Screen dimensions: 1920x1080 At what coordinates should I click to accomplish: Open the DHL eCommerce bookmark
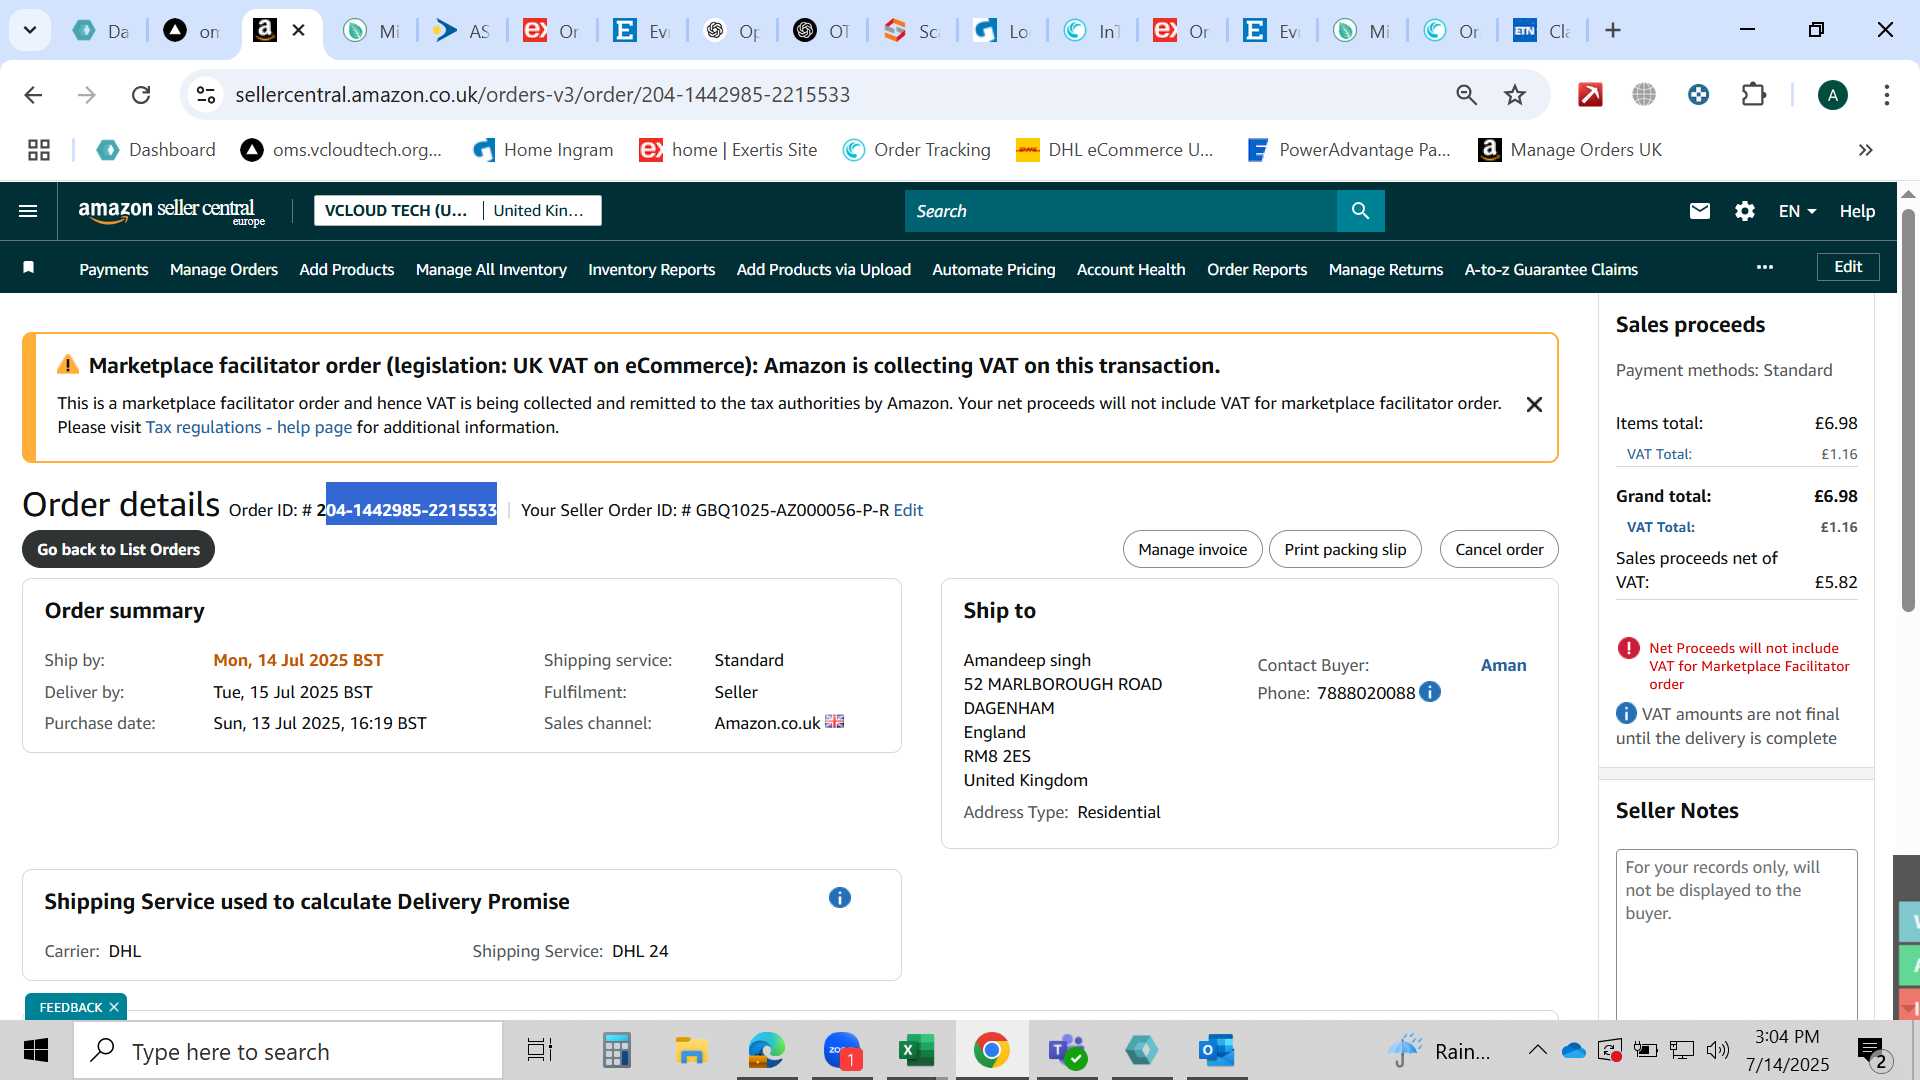[1115, 150]
